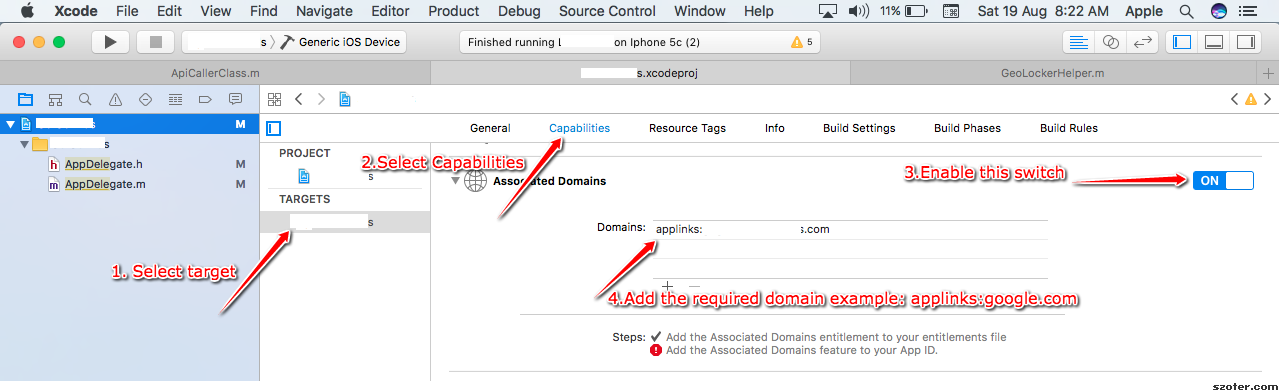
Task: Click project file icon in jump bar
Action: 345,99
